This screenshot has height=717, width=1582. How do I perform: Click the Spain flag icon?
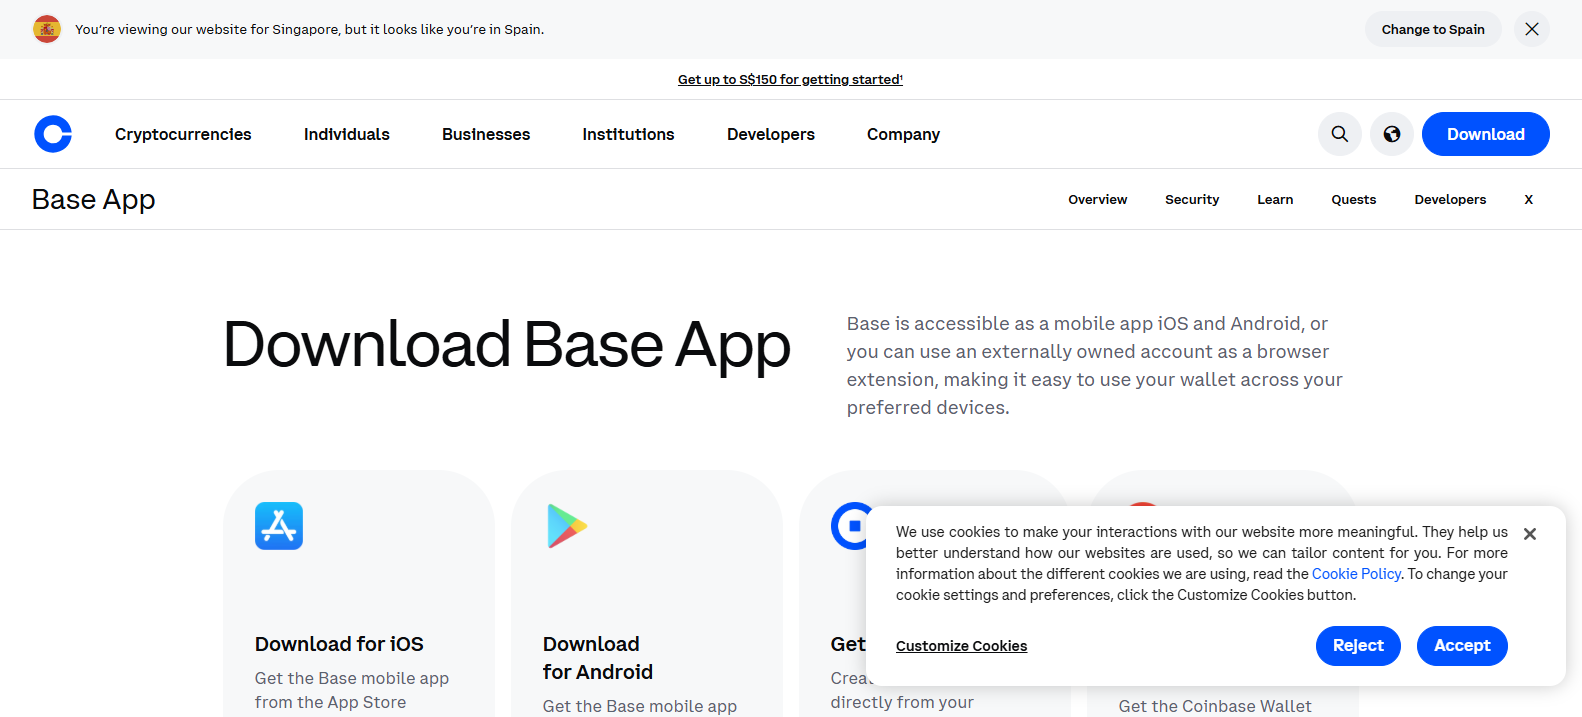click(x=47, y=29)
